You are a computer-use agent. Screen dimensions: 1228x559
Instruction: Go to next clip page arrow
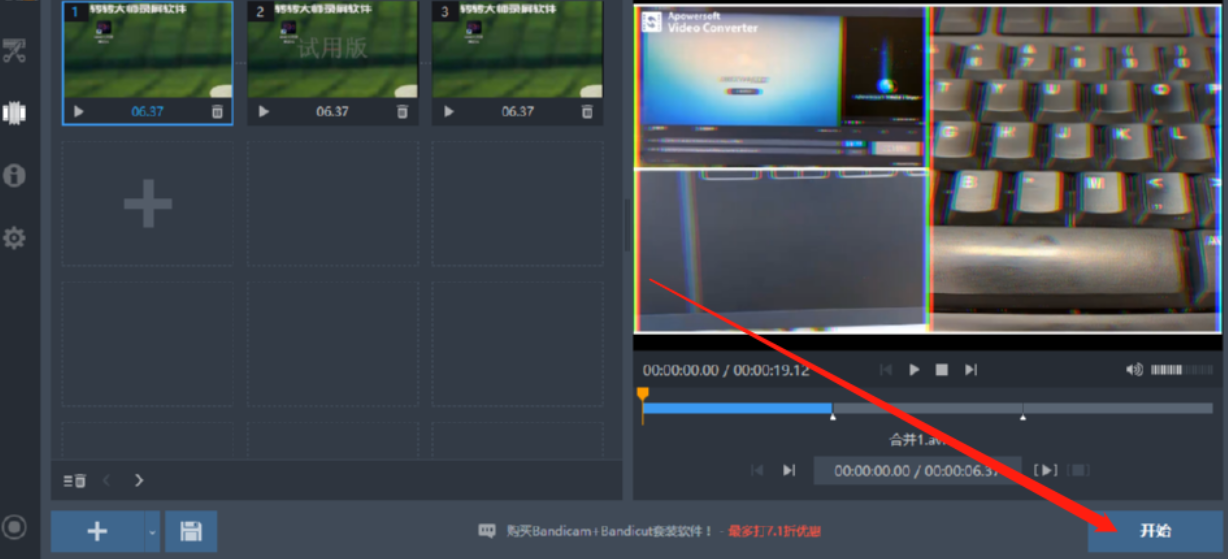[139, 481]
